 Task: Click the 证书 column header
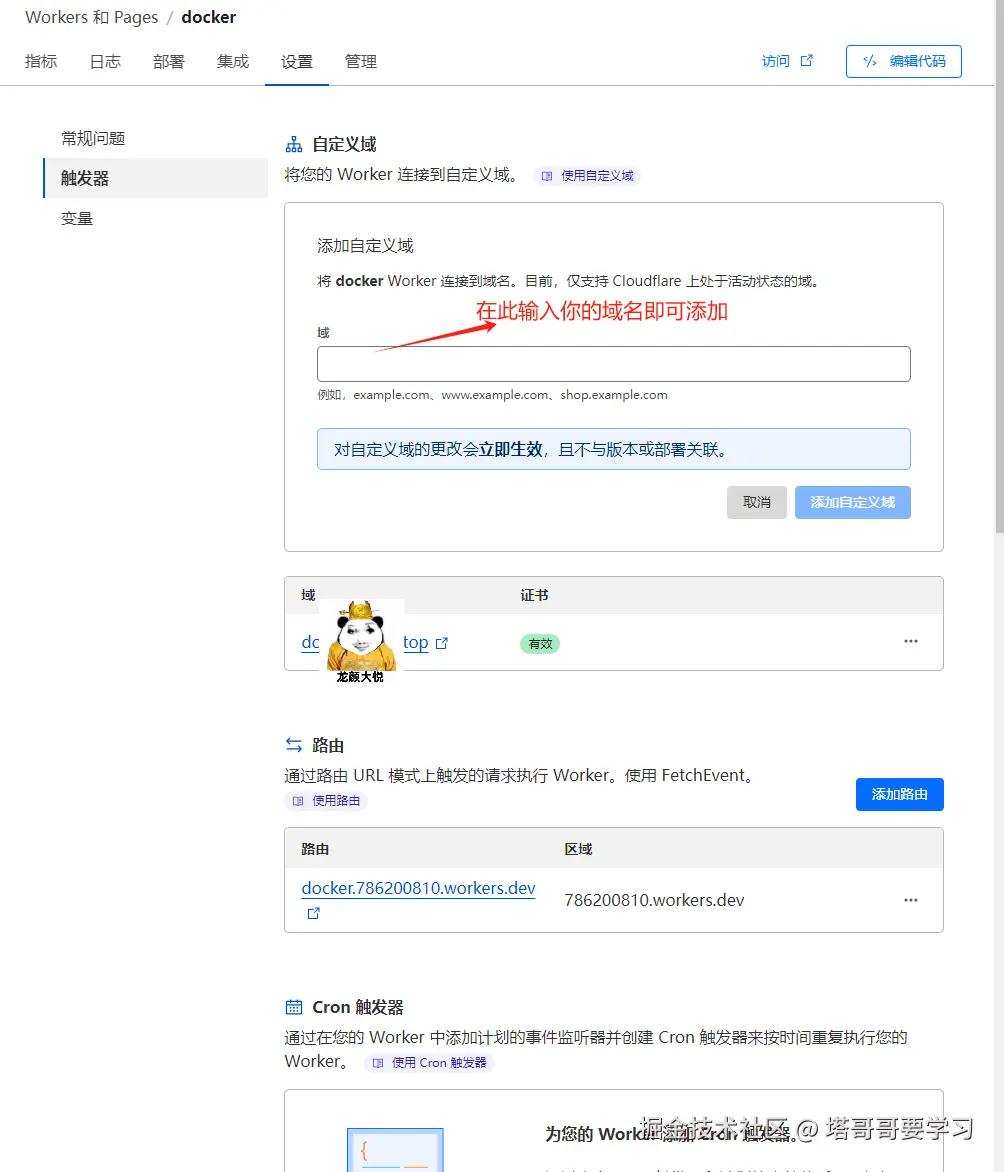(x=535, y=595)
